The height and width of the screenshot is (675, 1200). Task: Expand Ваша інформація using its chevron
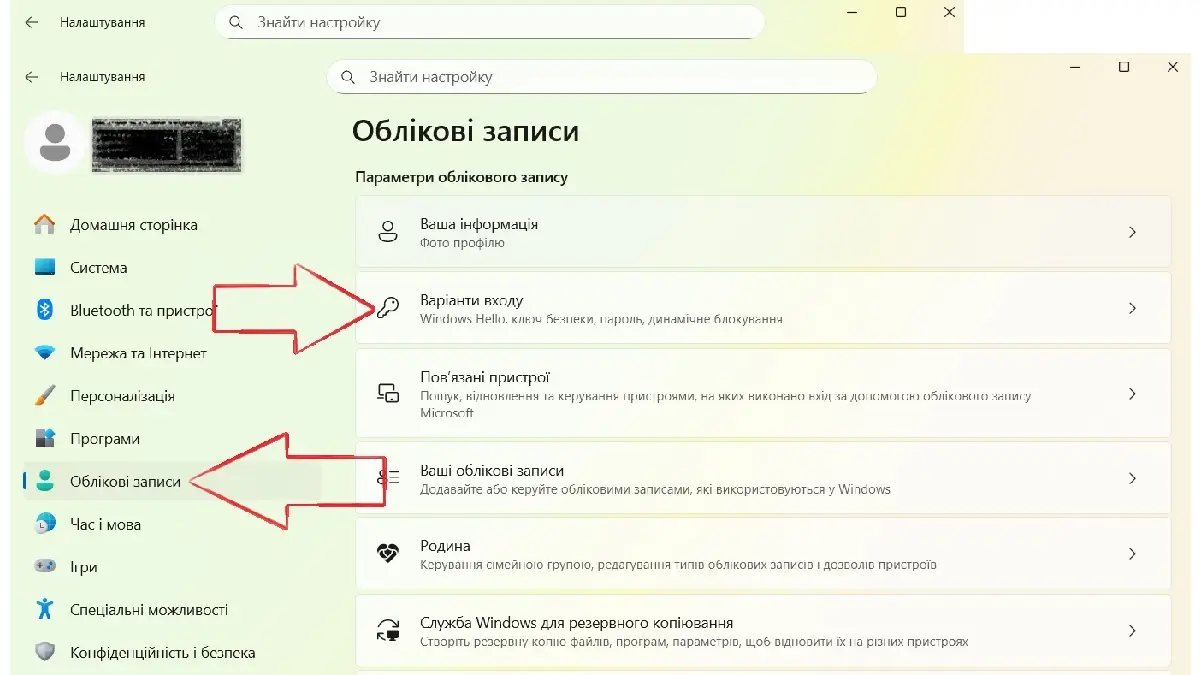click(x=1132, y=232)
